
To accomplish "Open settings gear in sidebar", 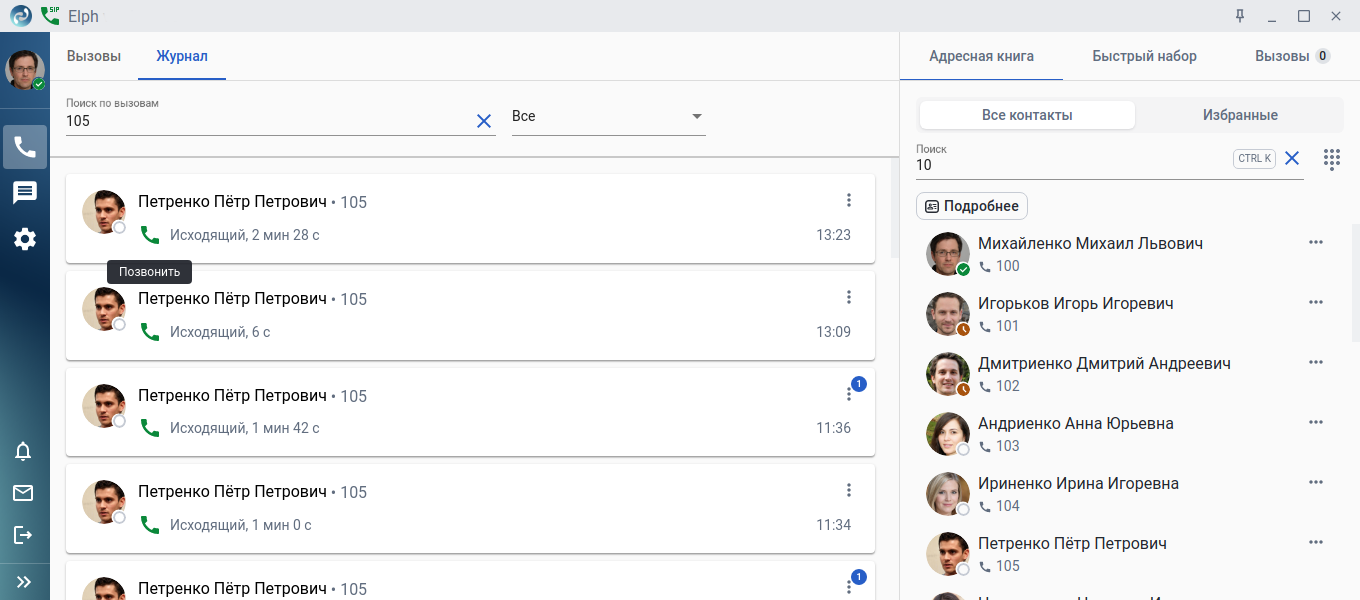I will [24, 239].
